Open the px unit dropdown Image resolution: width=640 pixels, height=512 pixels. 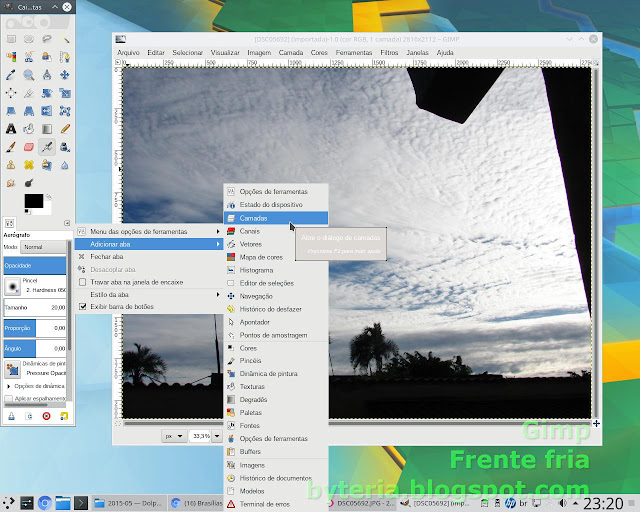(174, 436)
